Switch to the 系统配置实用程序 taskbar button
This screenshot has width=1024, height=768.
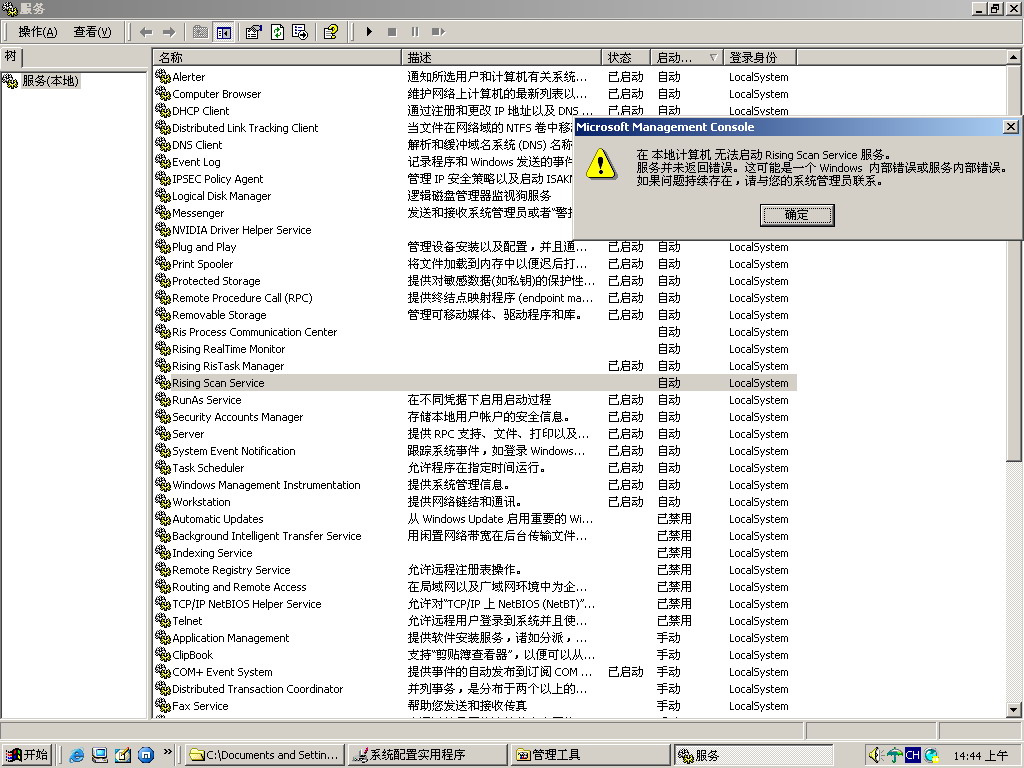[427, 755]
